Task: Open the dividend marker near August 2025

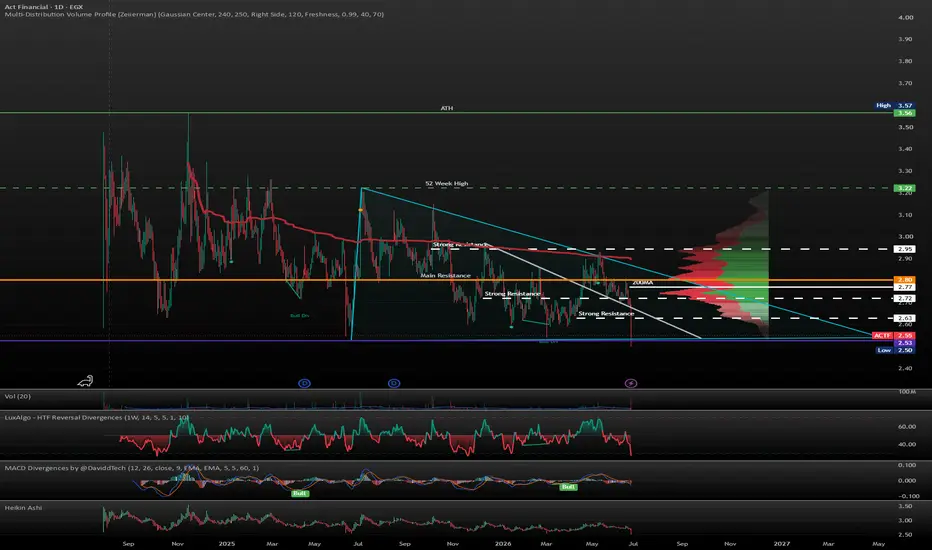Action: (393, 384)
